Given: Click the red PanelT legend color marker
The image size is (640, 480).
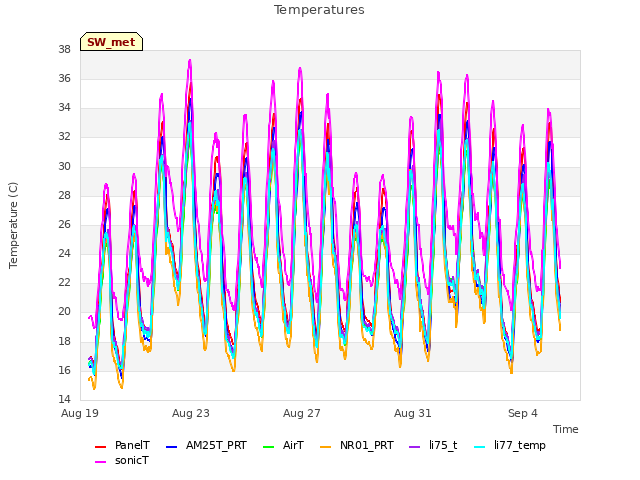Looking at the screenshot, I should 100,447.
